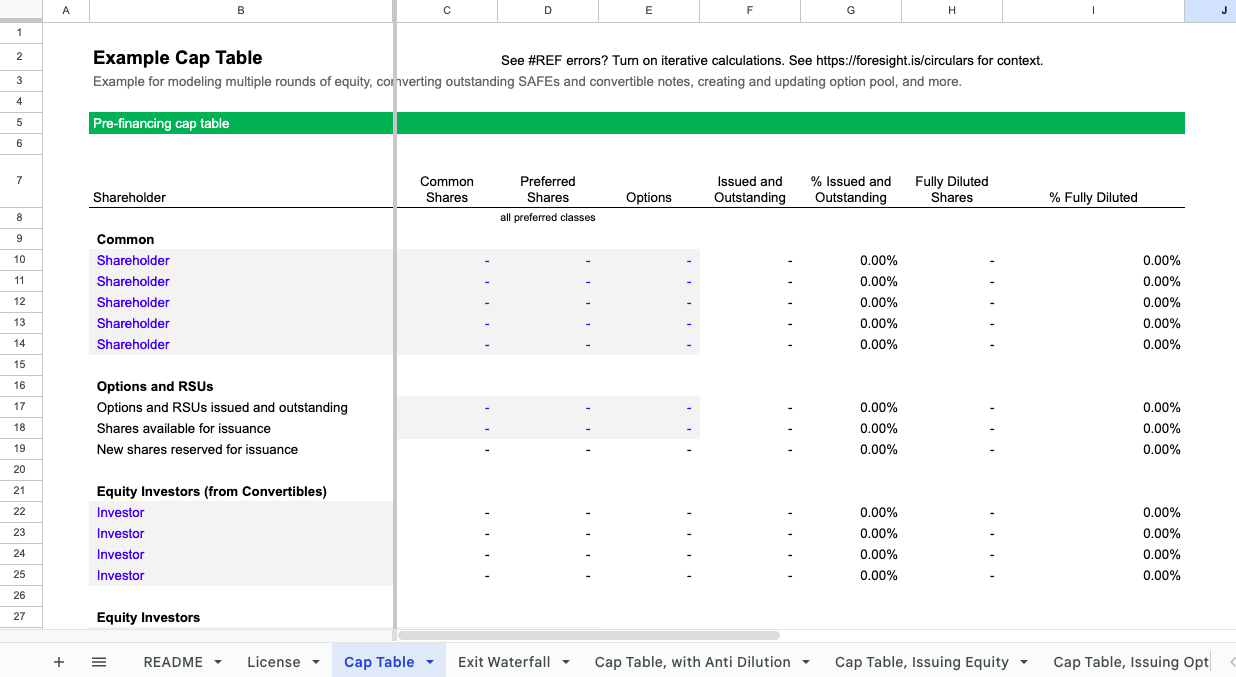Screen dimensions: 1236x677
Task: Switch to Cap Table, with Anti Dilution tab
Action: tap(693, 662)
